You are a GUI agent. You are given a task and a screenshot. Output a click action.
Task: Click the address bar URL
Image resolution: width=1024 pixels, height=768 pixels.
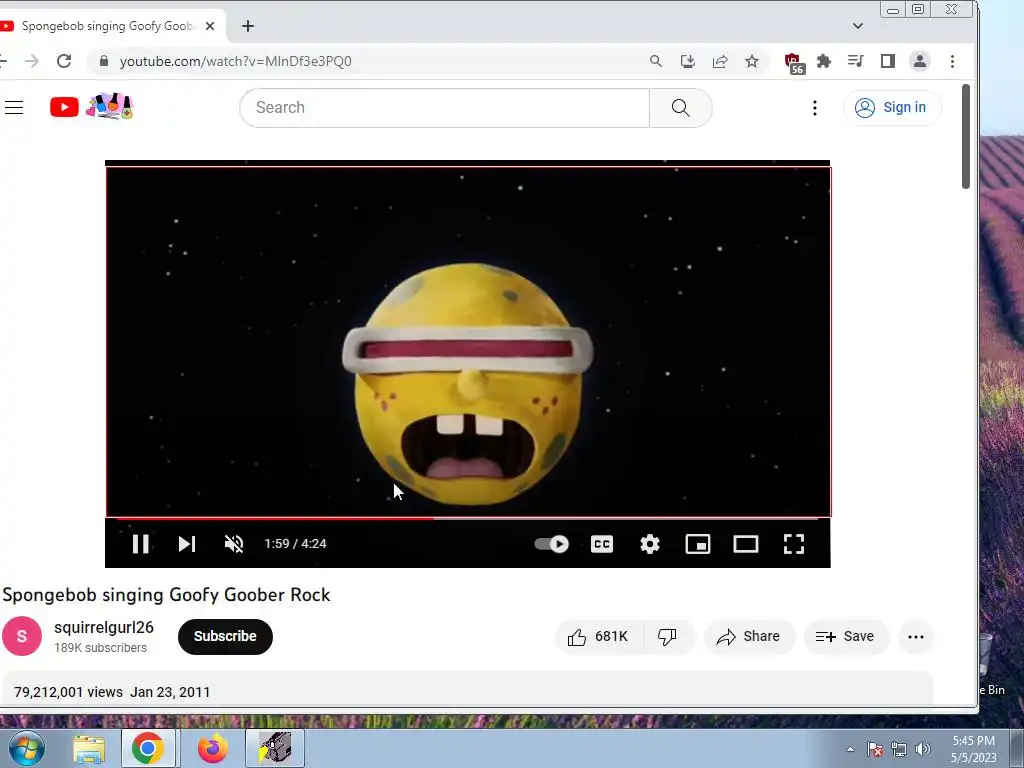236,61
